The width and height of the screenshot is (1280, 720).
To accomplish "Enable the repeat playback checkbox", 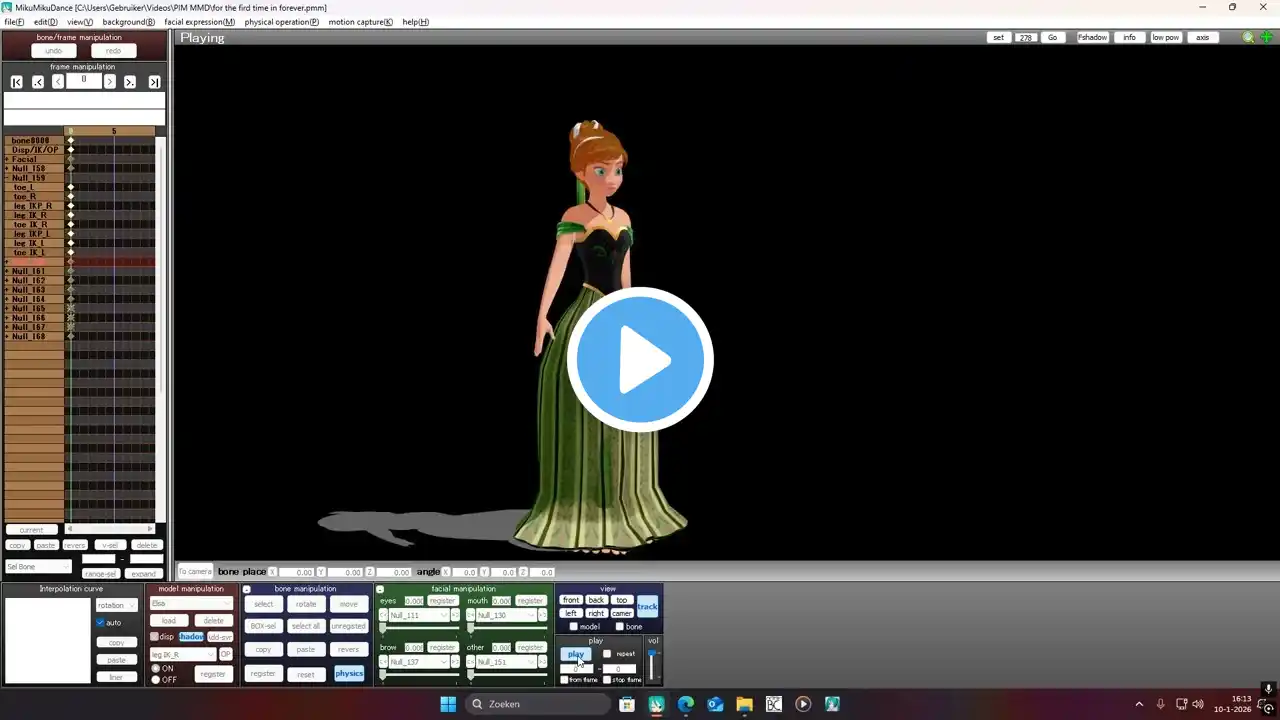I will 607,654.
